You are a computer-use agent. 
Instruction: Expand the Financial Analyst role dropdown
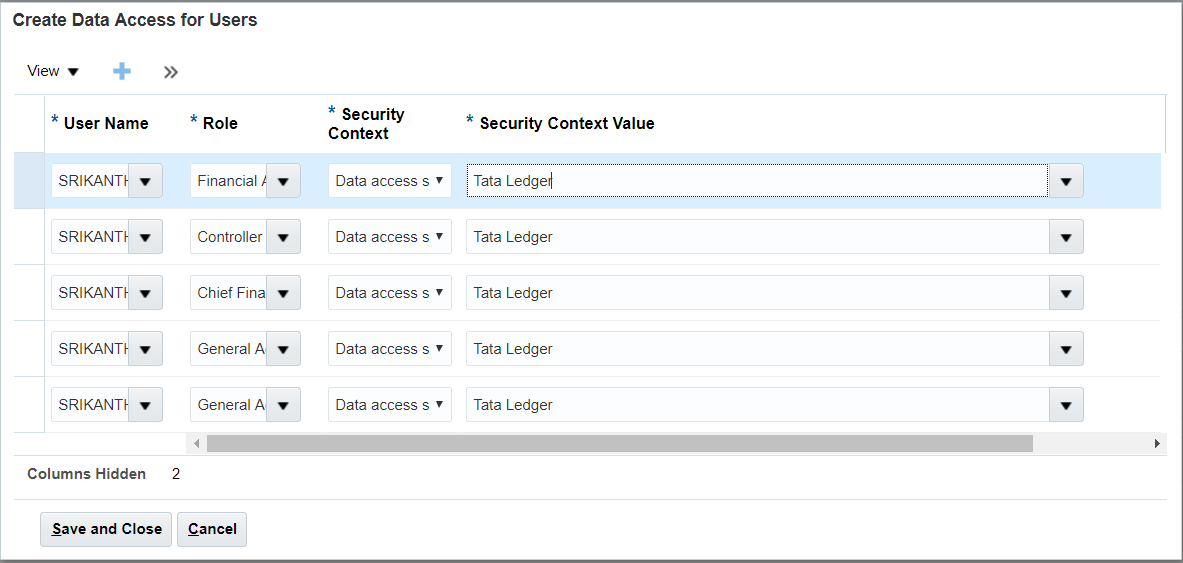click(x=283, y=181)
